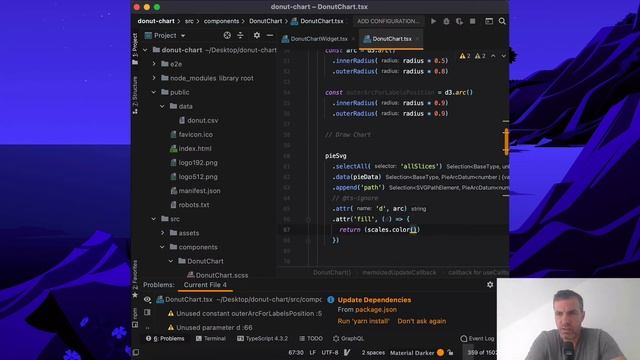Screen dimensions: 640x360
Task: Hide the Project panel with minus icon
Action: click(270, 36)
